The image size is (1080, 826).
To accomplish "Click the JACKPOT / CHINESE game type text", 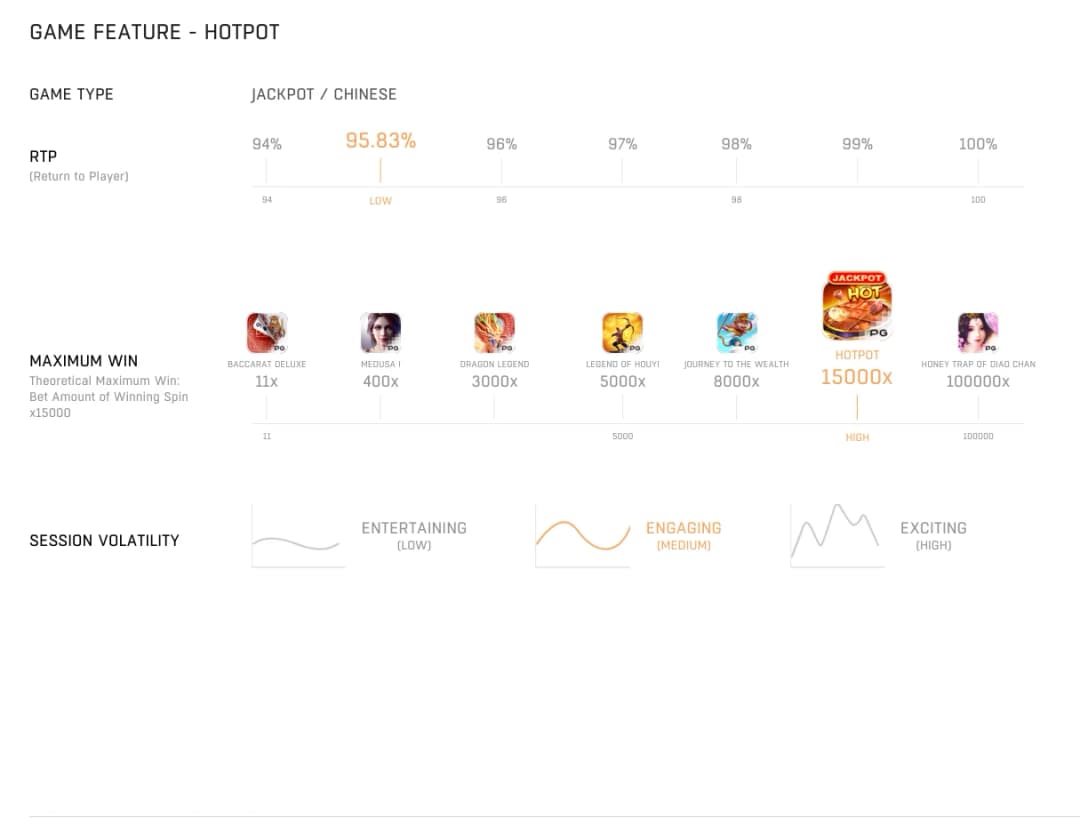I will 324,94.
